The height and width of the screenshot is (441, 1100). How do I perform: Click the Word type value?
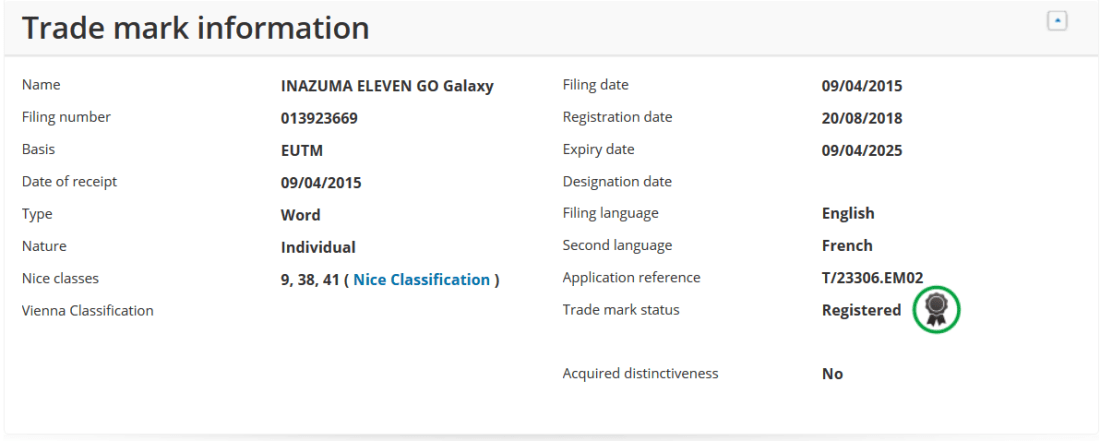pos(300,215)
